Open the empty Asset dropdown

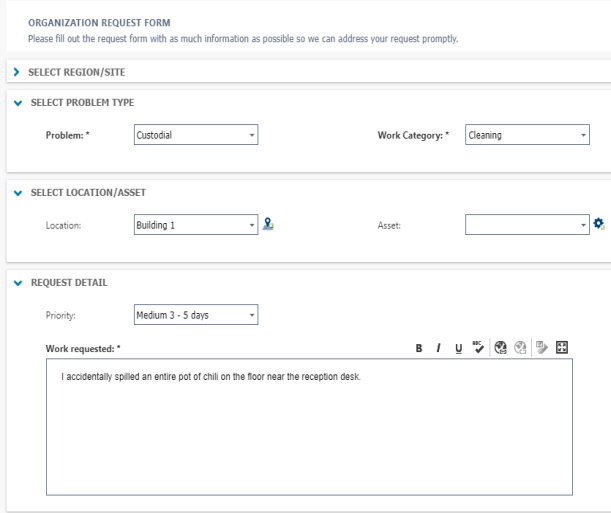click(x=527, y=225)
